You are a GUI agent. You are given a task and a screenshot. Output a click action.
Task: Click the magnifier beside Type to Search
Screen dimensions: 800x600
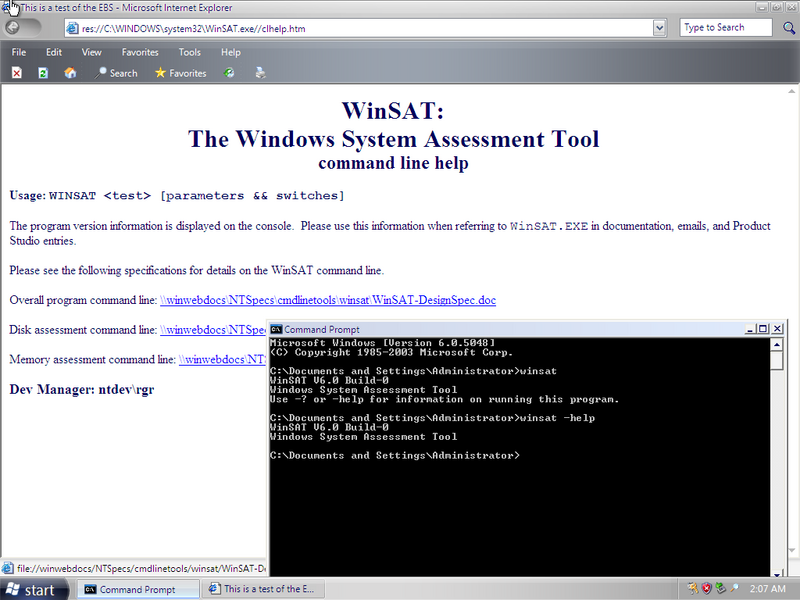789,28
